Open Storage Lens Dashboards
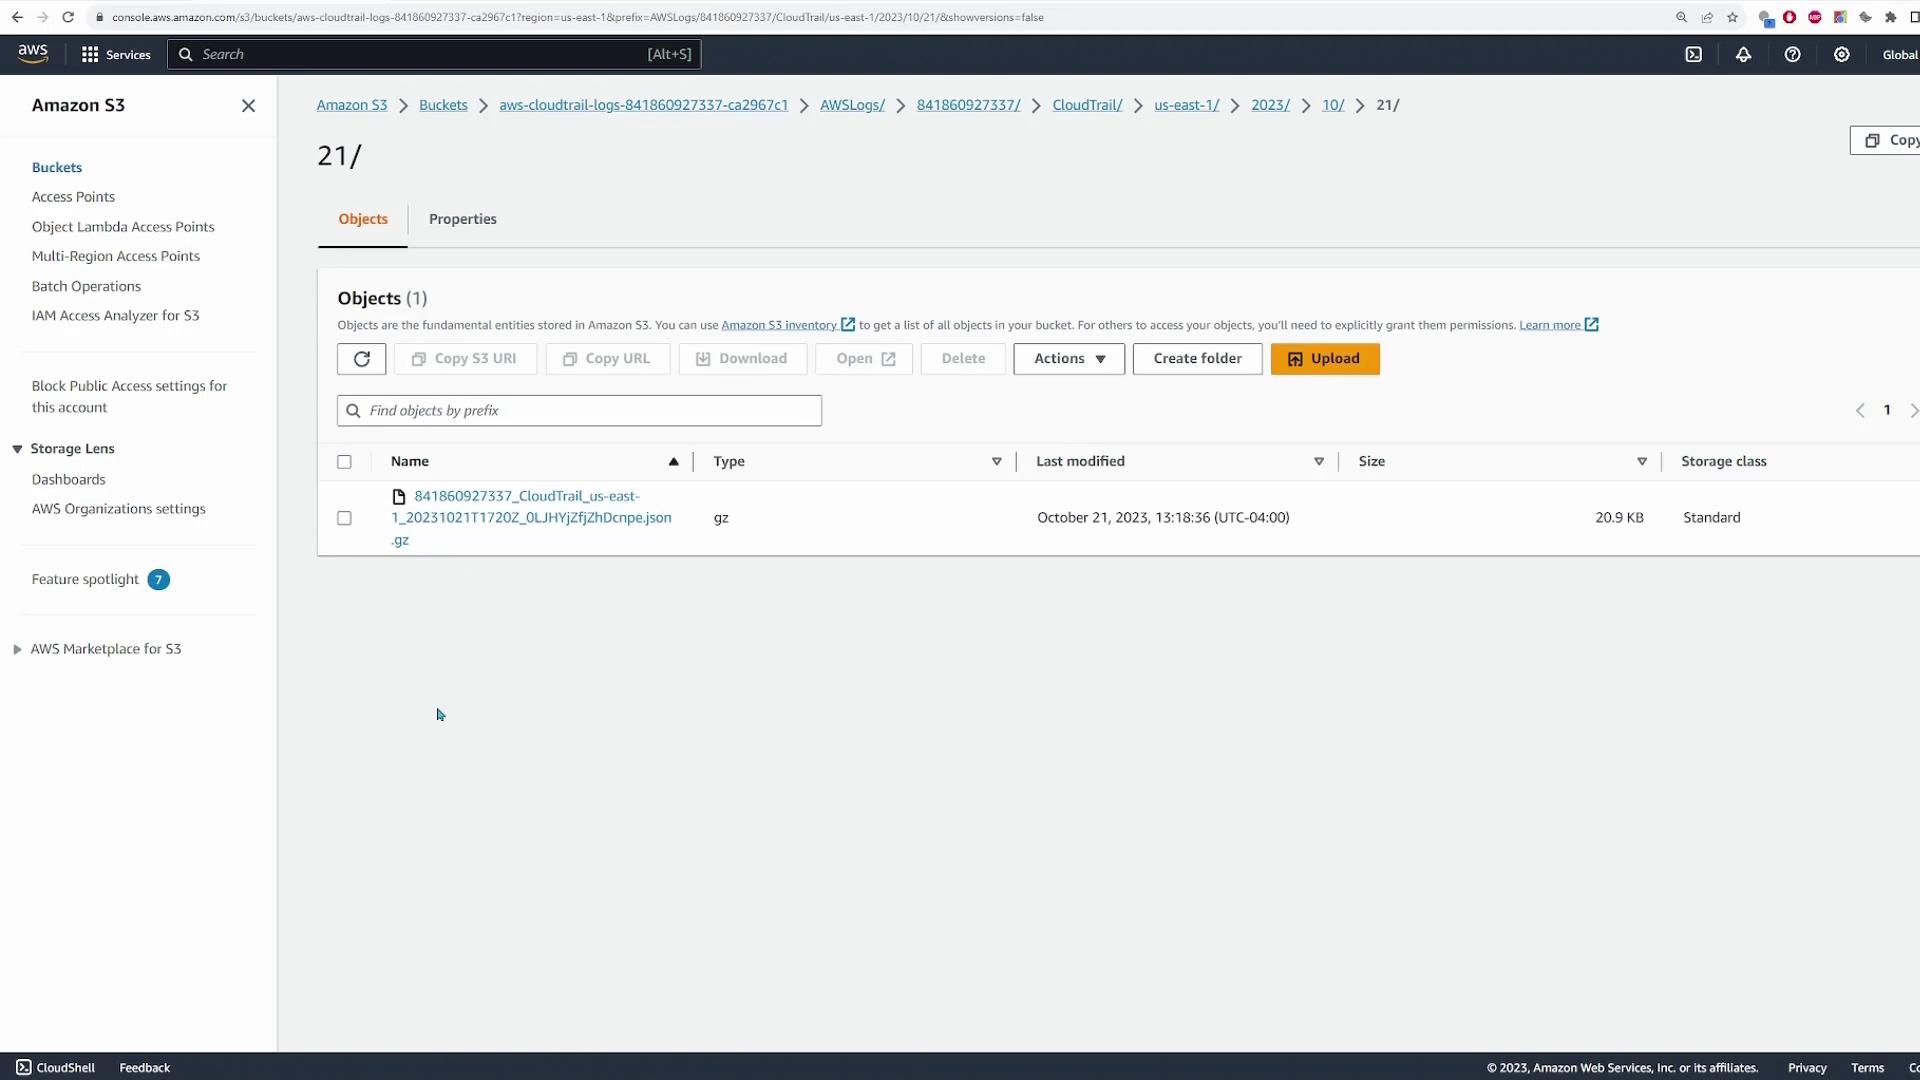This screenshot has width=1920, height=1080. click(x=68, y=479)
